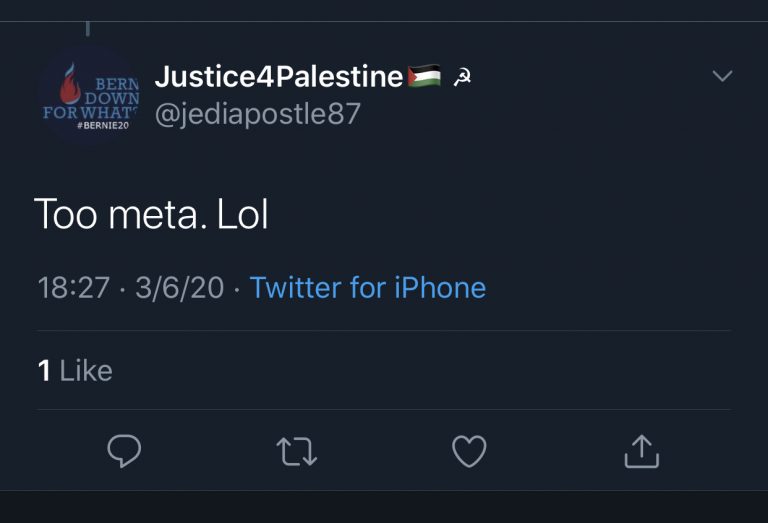Click the like count number 1
Viewport: 768px width, 523px height.
tap(44, 371)
